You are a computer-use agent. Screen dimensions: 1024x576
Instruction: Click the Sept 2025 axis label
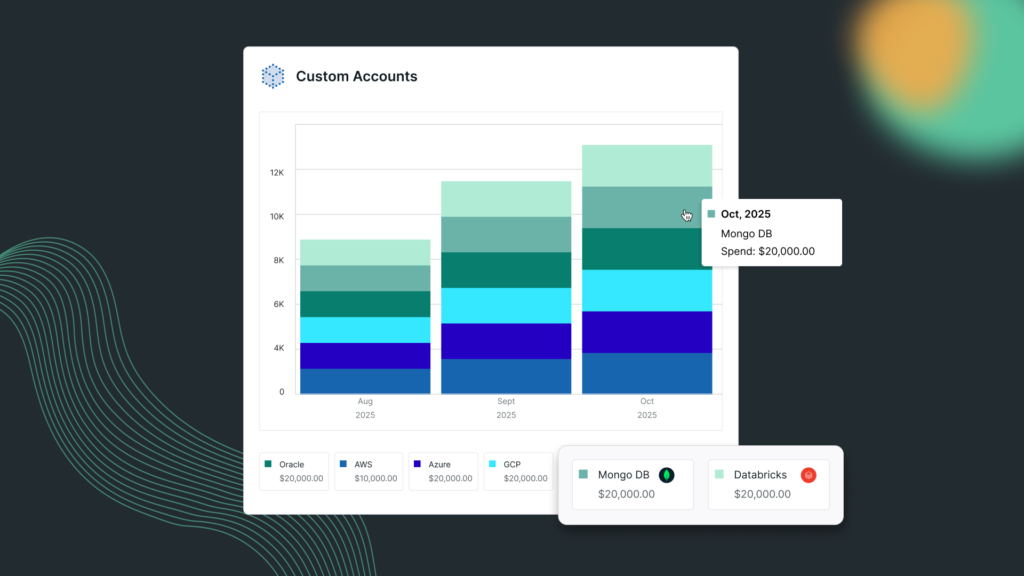[506, 407]
